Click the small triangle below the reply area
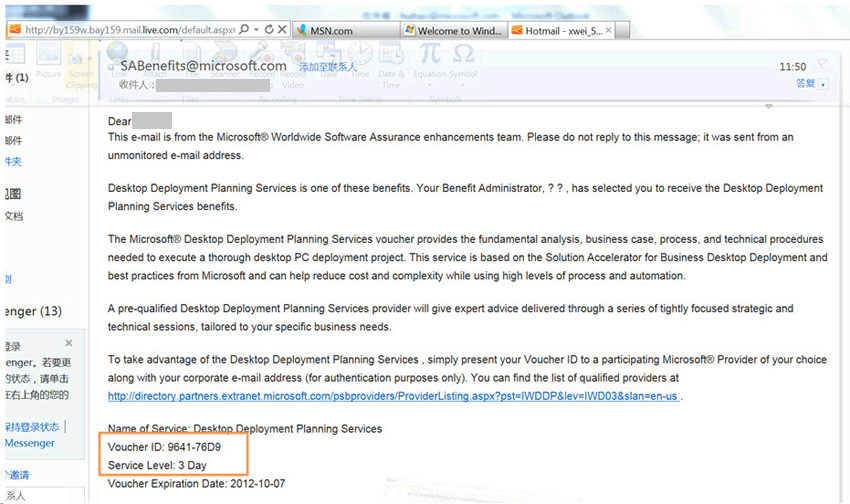850x504 pixels. coord(769,107)
